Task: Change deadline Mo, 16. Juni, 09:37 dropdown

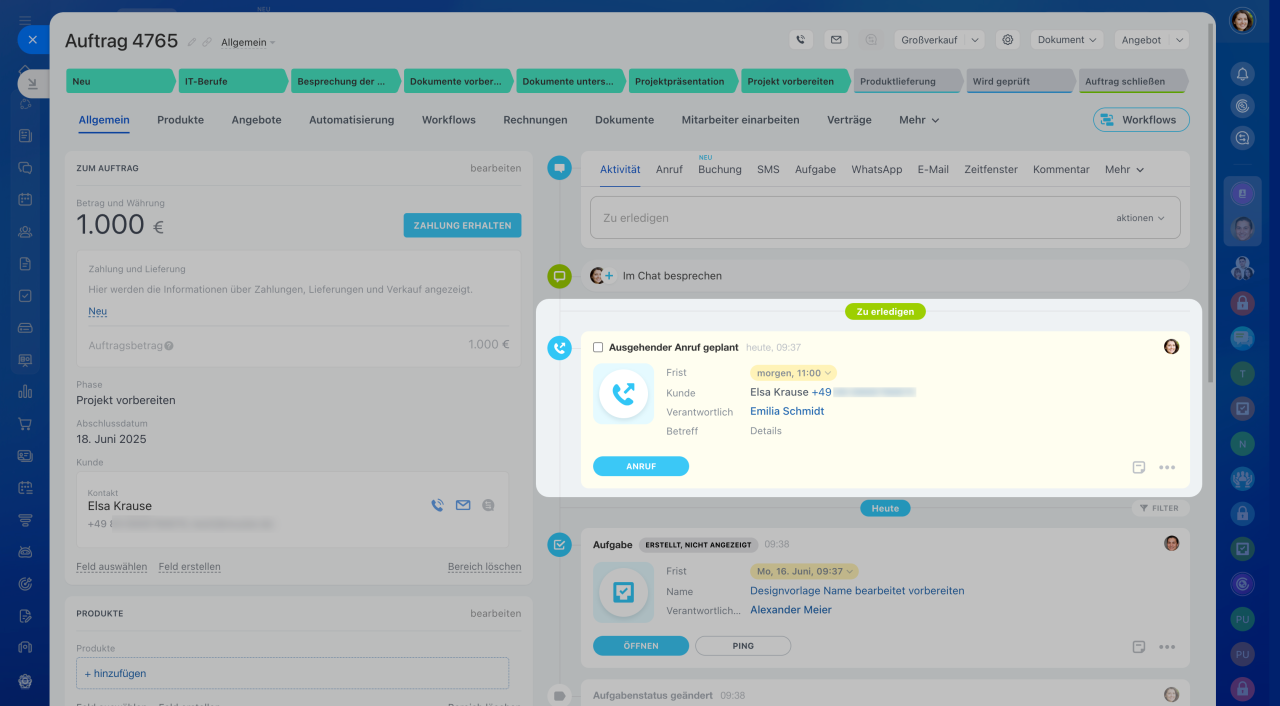Action: [804, 572]
